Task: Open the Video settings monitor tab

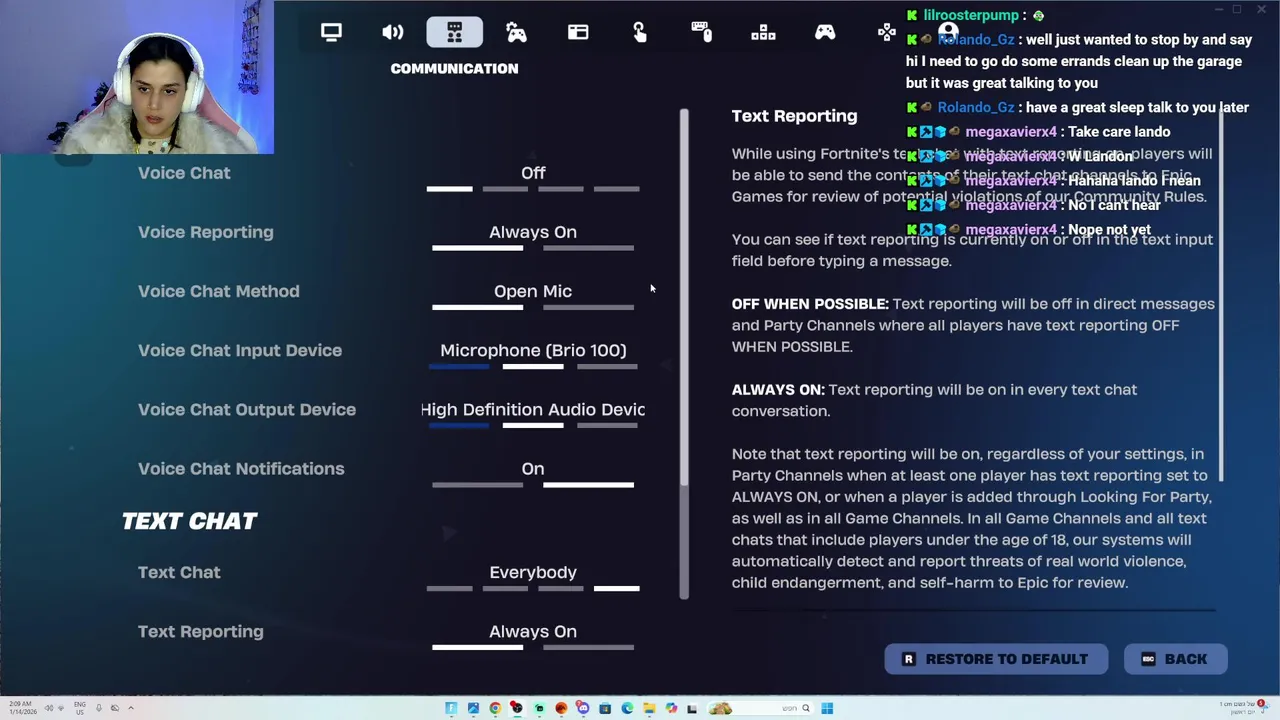Action: [331, 33]
